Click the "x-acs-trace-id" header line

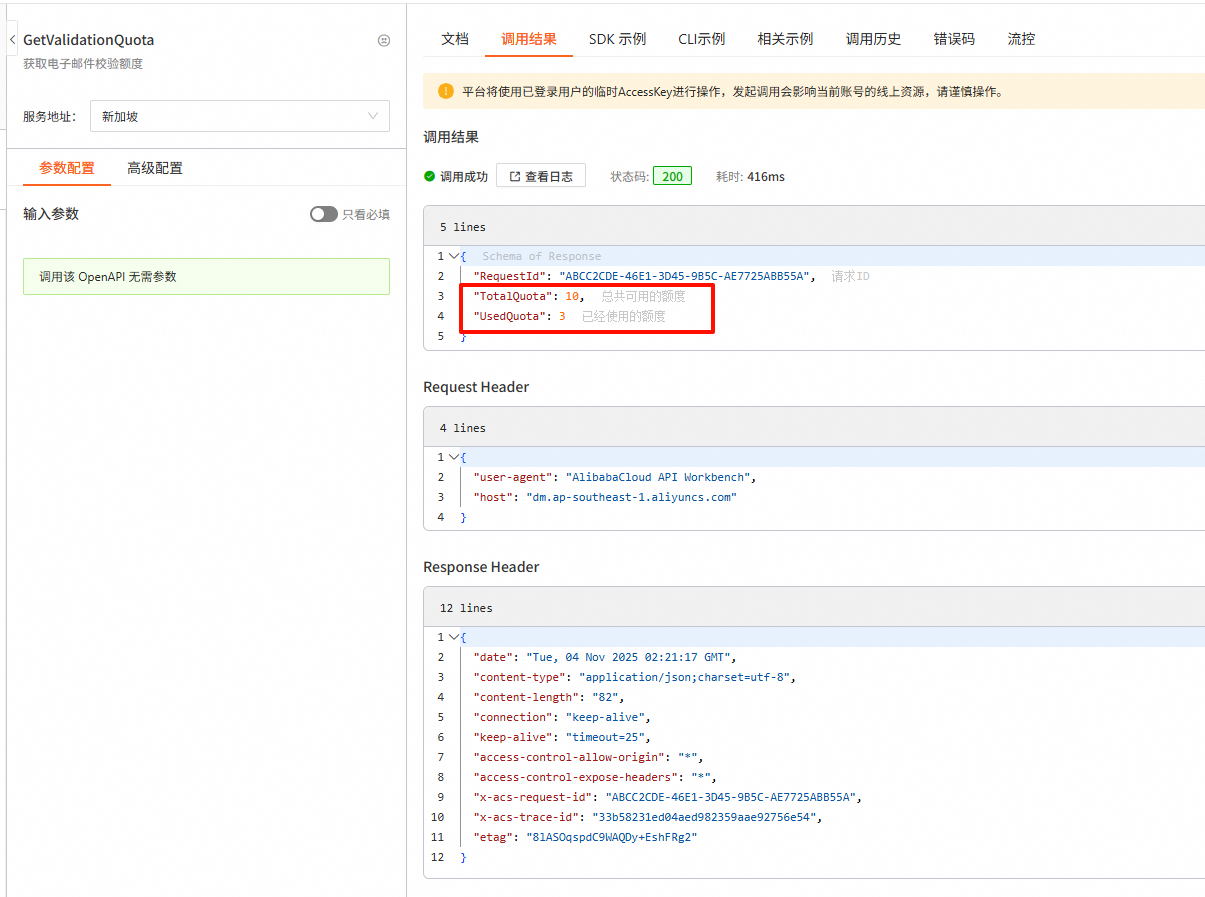click(x=648, y=817)
